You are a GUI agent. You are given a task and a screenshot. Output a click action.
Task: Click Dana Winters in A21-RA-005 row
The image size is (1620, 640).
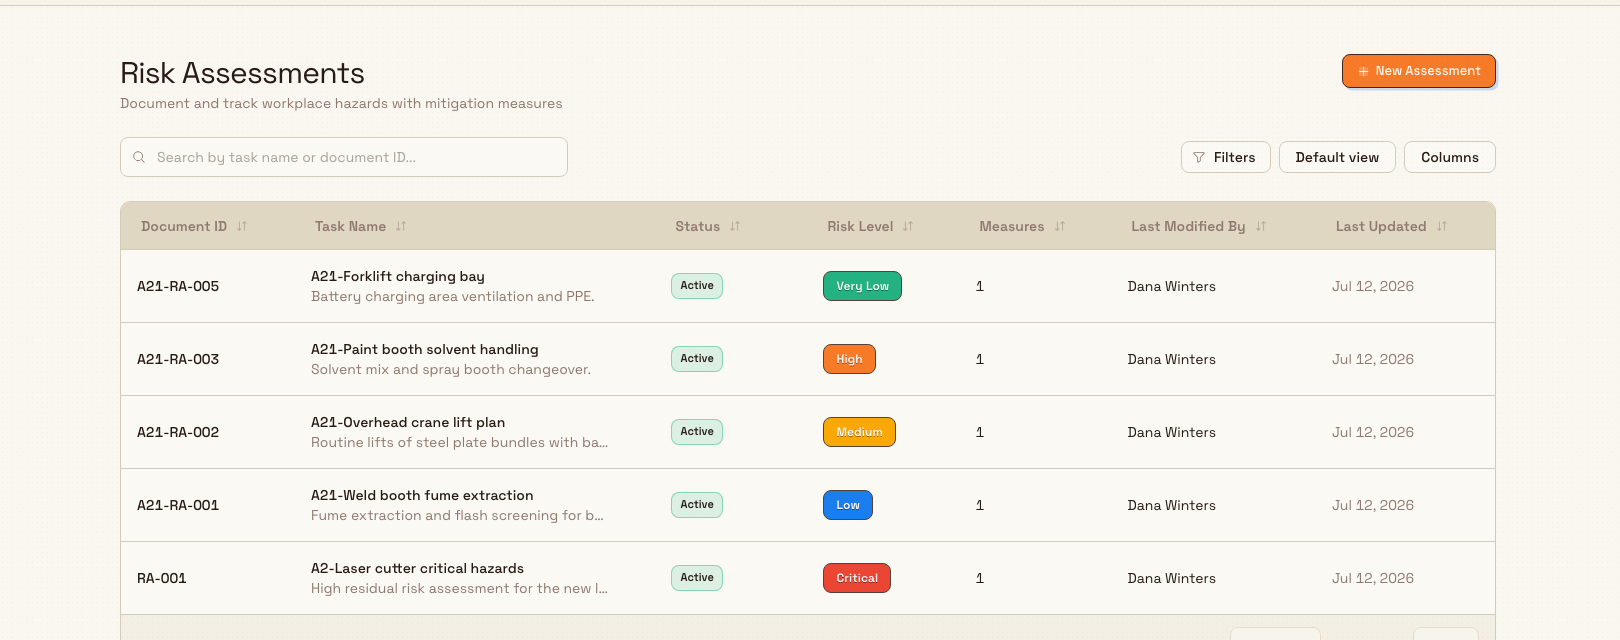1172,286
